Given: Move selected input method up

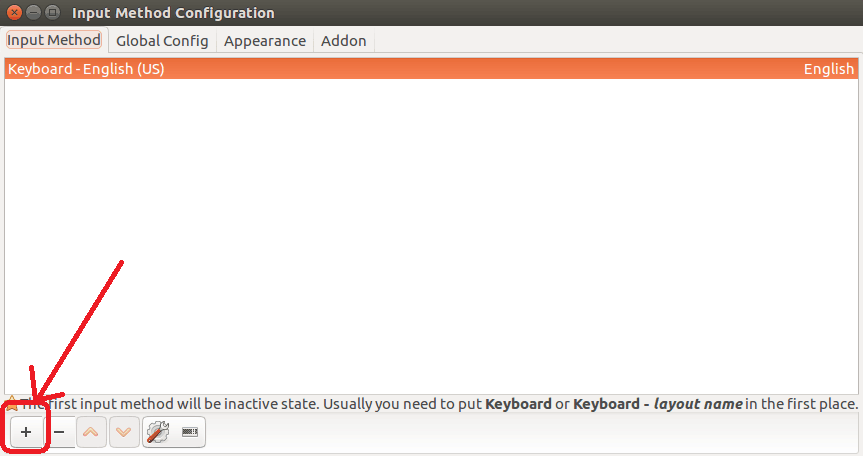Looking at the screenshot, I should (92, 433).
